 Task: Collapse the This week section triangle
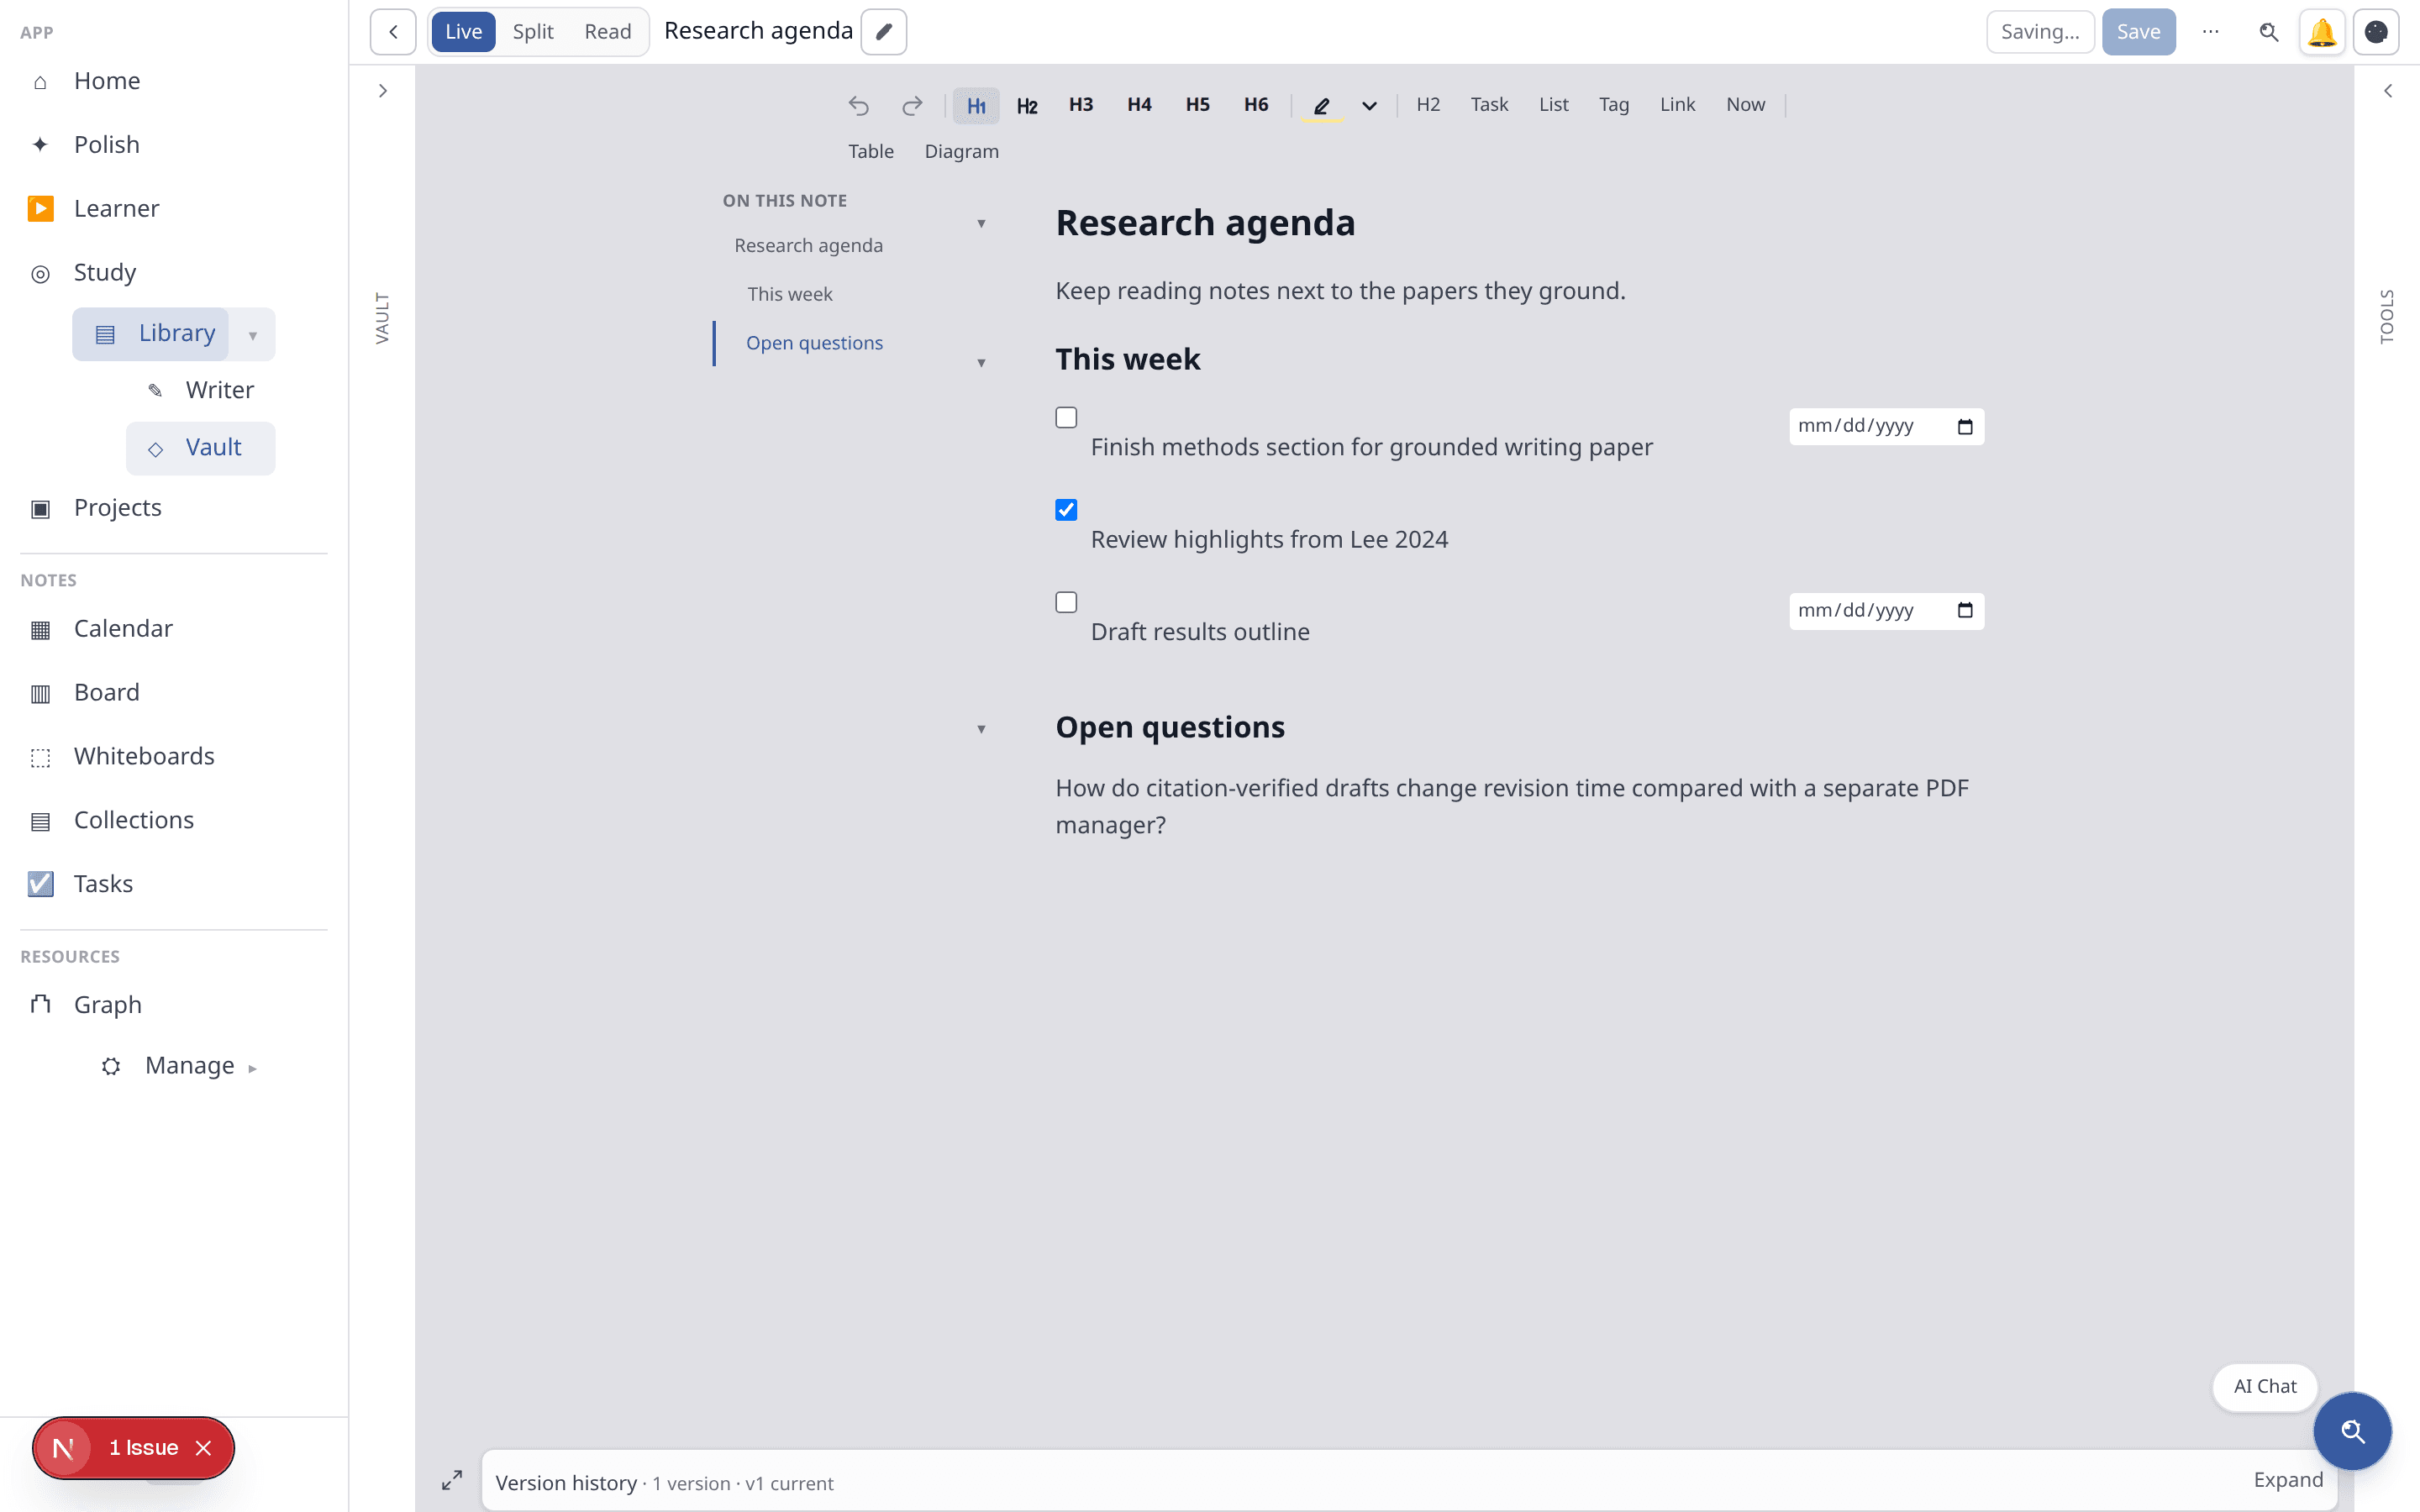(981, 363)
